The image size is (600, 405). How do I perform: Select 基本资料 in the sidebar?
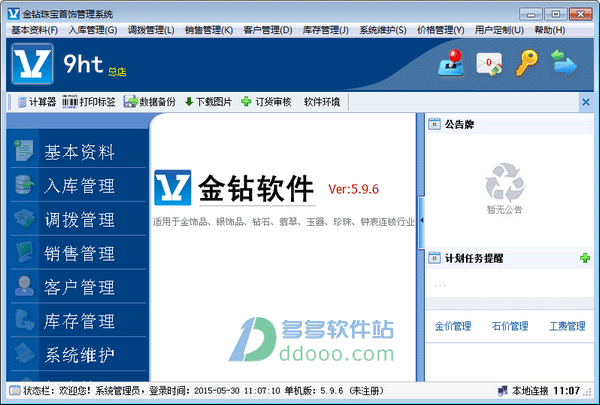[x=78, y=152]
